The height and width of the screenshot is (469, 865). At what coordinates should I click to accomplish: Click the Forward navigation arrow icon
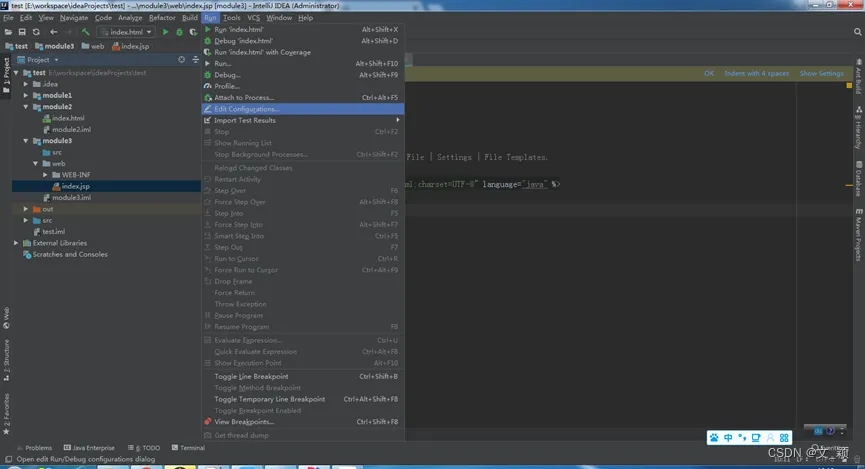(x=68, y=32)
